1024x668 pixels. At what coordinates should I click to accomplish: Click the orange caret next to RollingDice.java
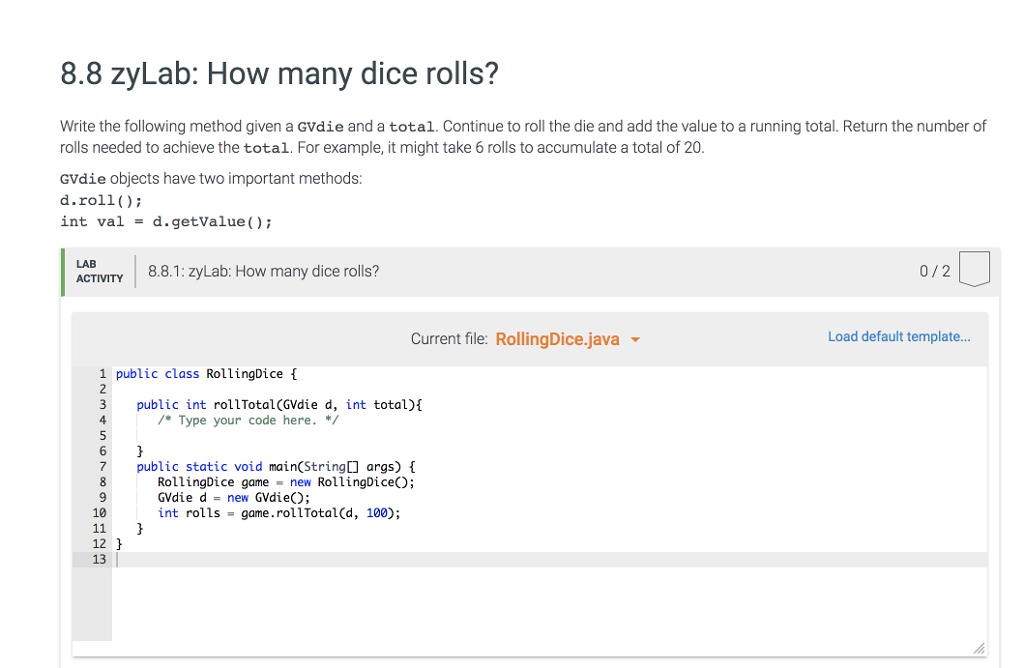[x=636, y=339]
